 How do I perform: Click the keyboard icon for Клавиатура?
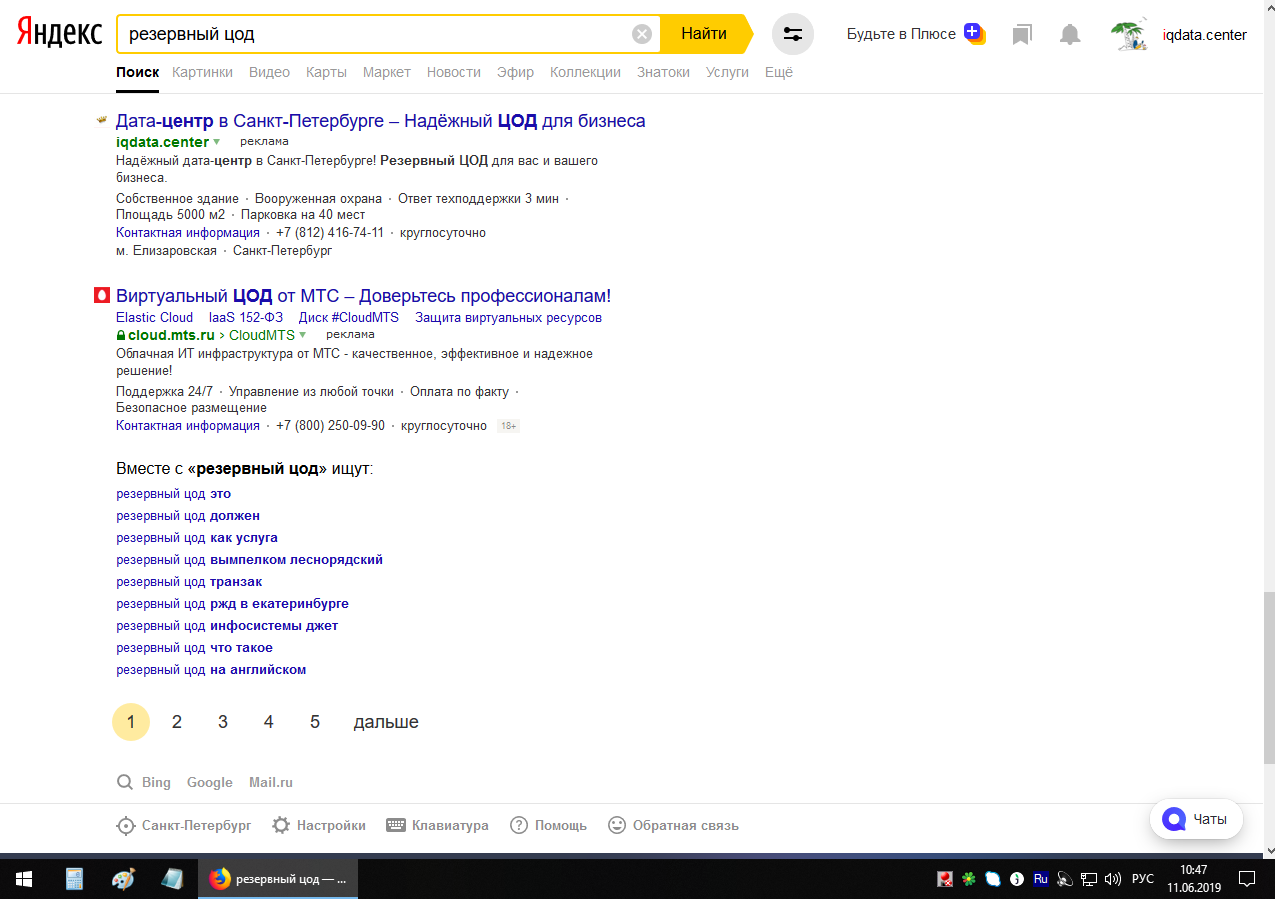[x=396, y=825]
